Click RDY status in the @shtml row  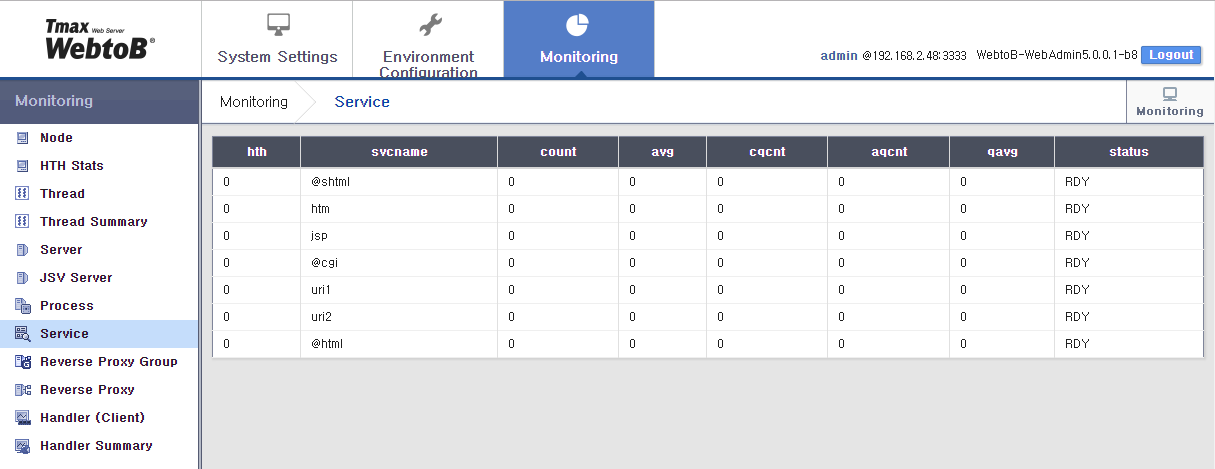[1077, 182]
